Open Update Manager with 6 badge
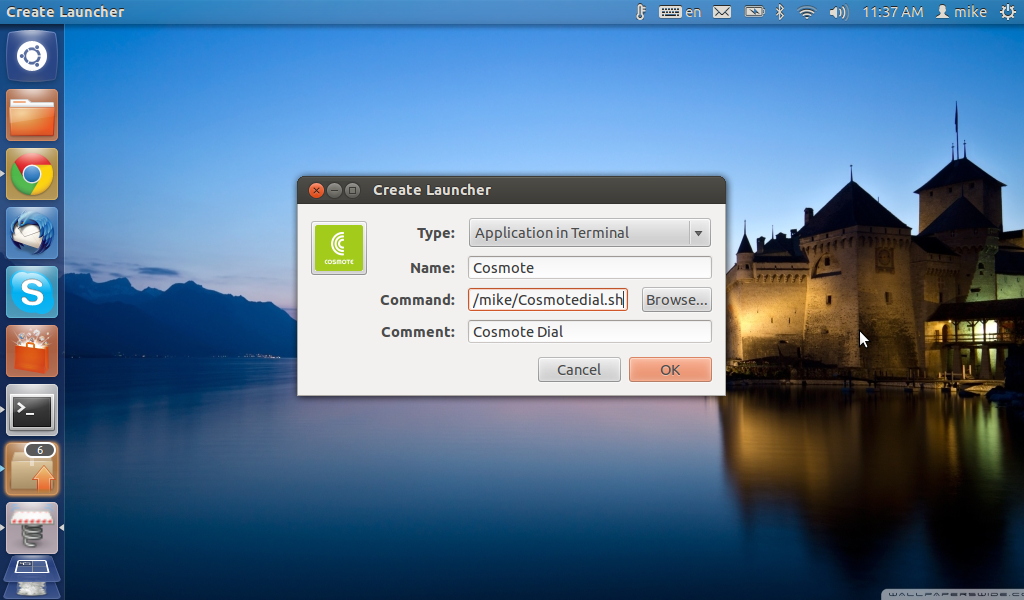This screenshot has width=1024, height=600. click(32, 469)
